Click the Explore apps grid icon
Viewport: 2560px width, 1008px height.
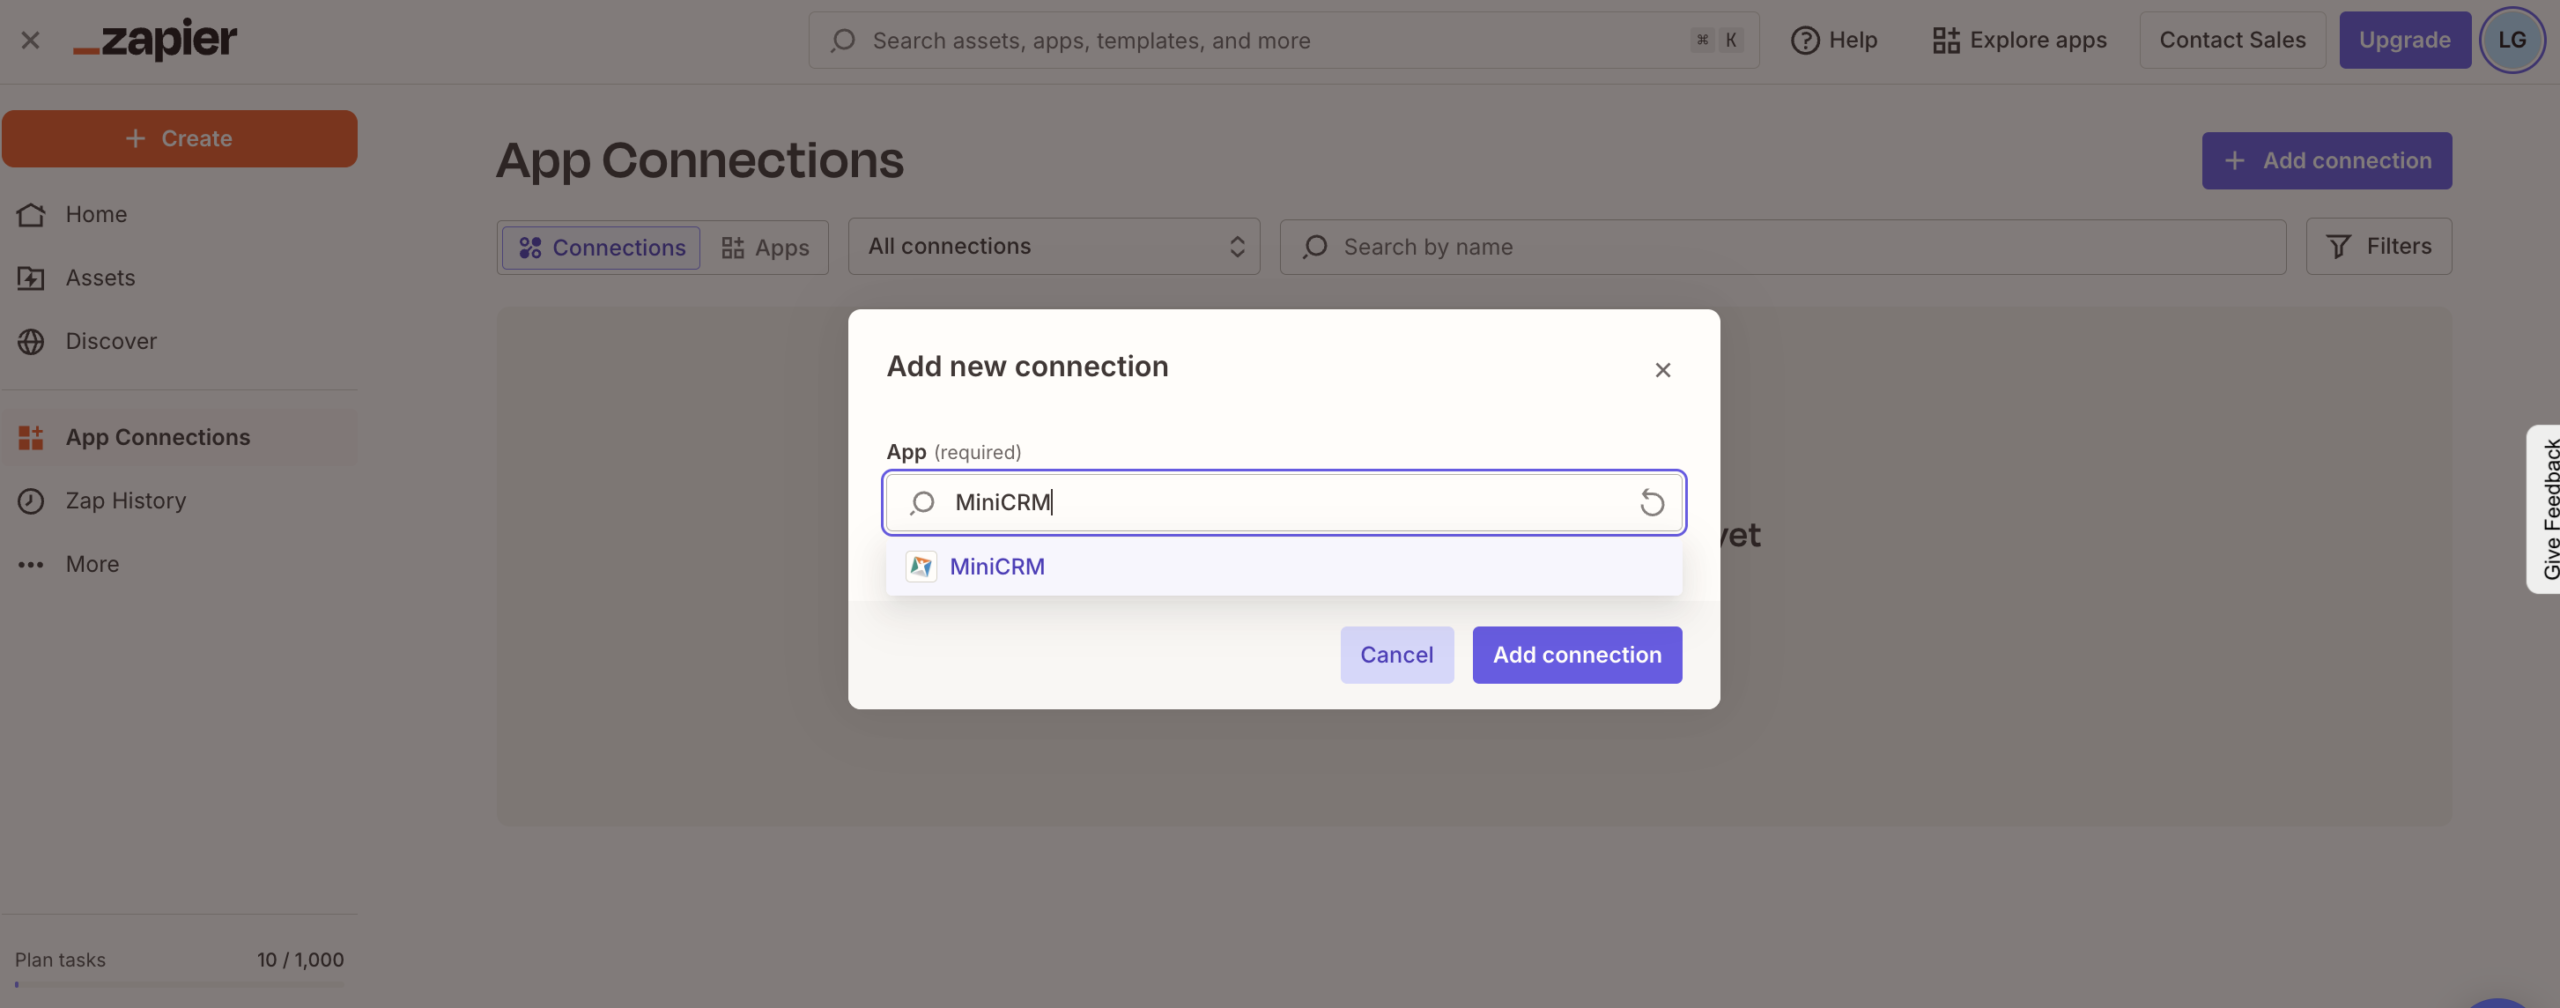[x=1945, y=40]
